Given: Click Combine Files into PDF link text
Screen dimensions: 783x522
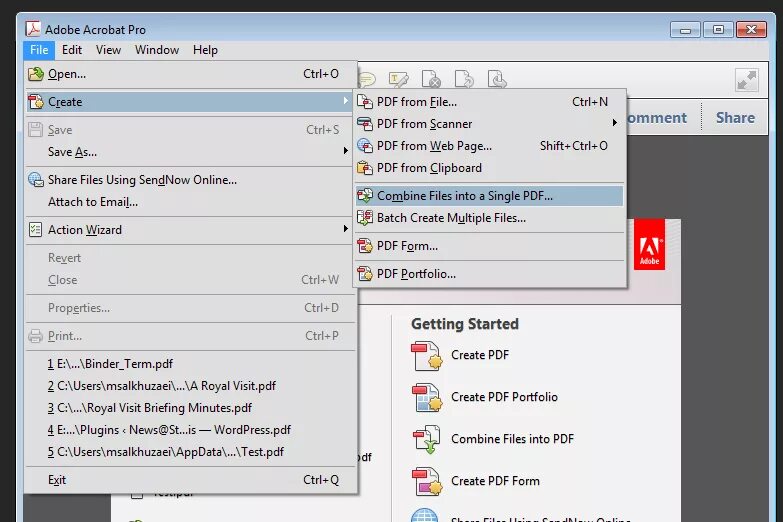Looking at the screenshot, I should coord(512,439).
